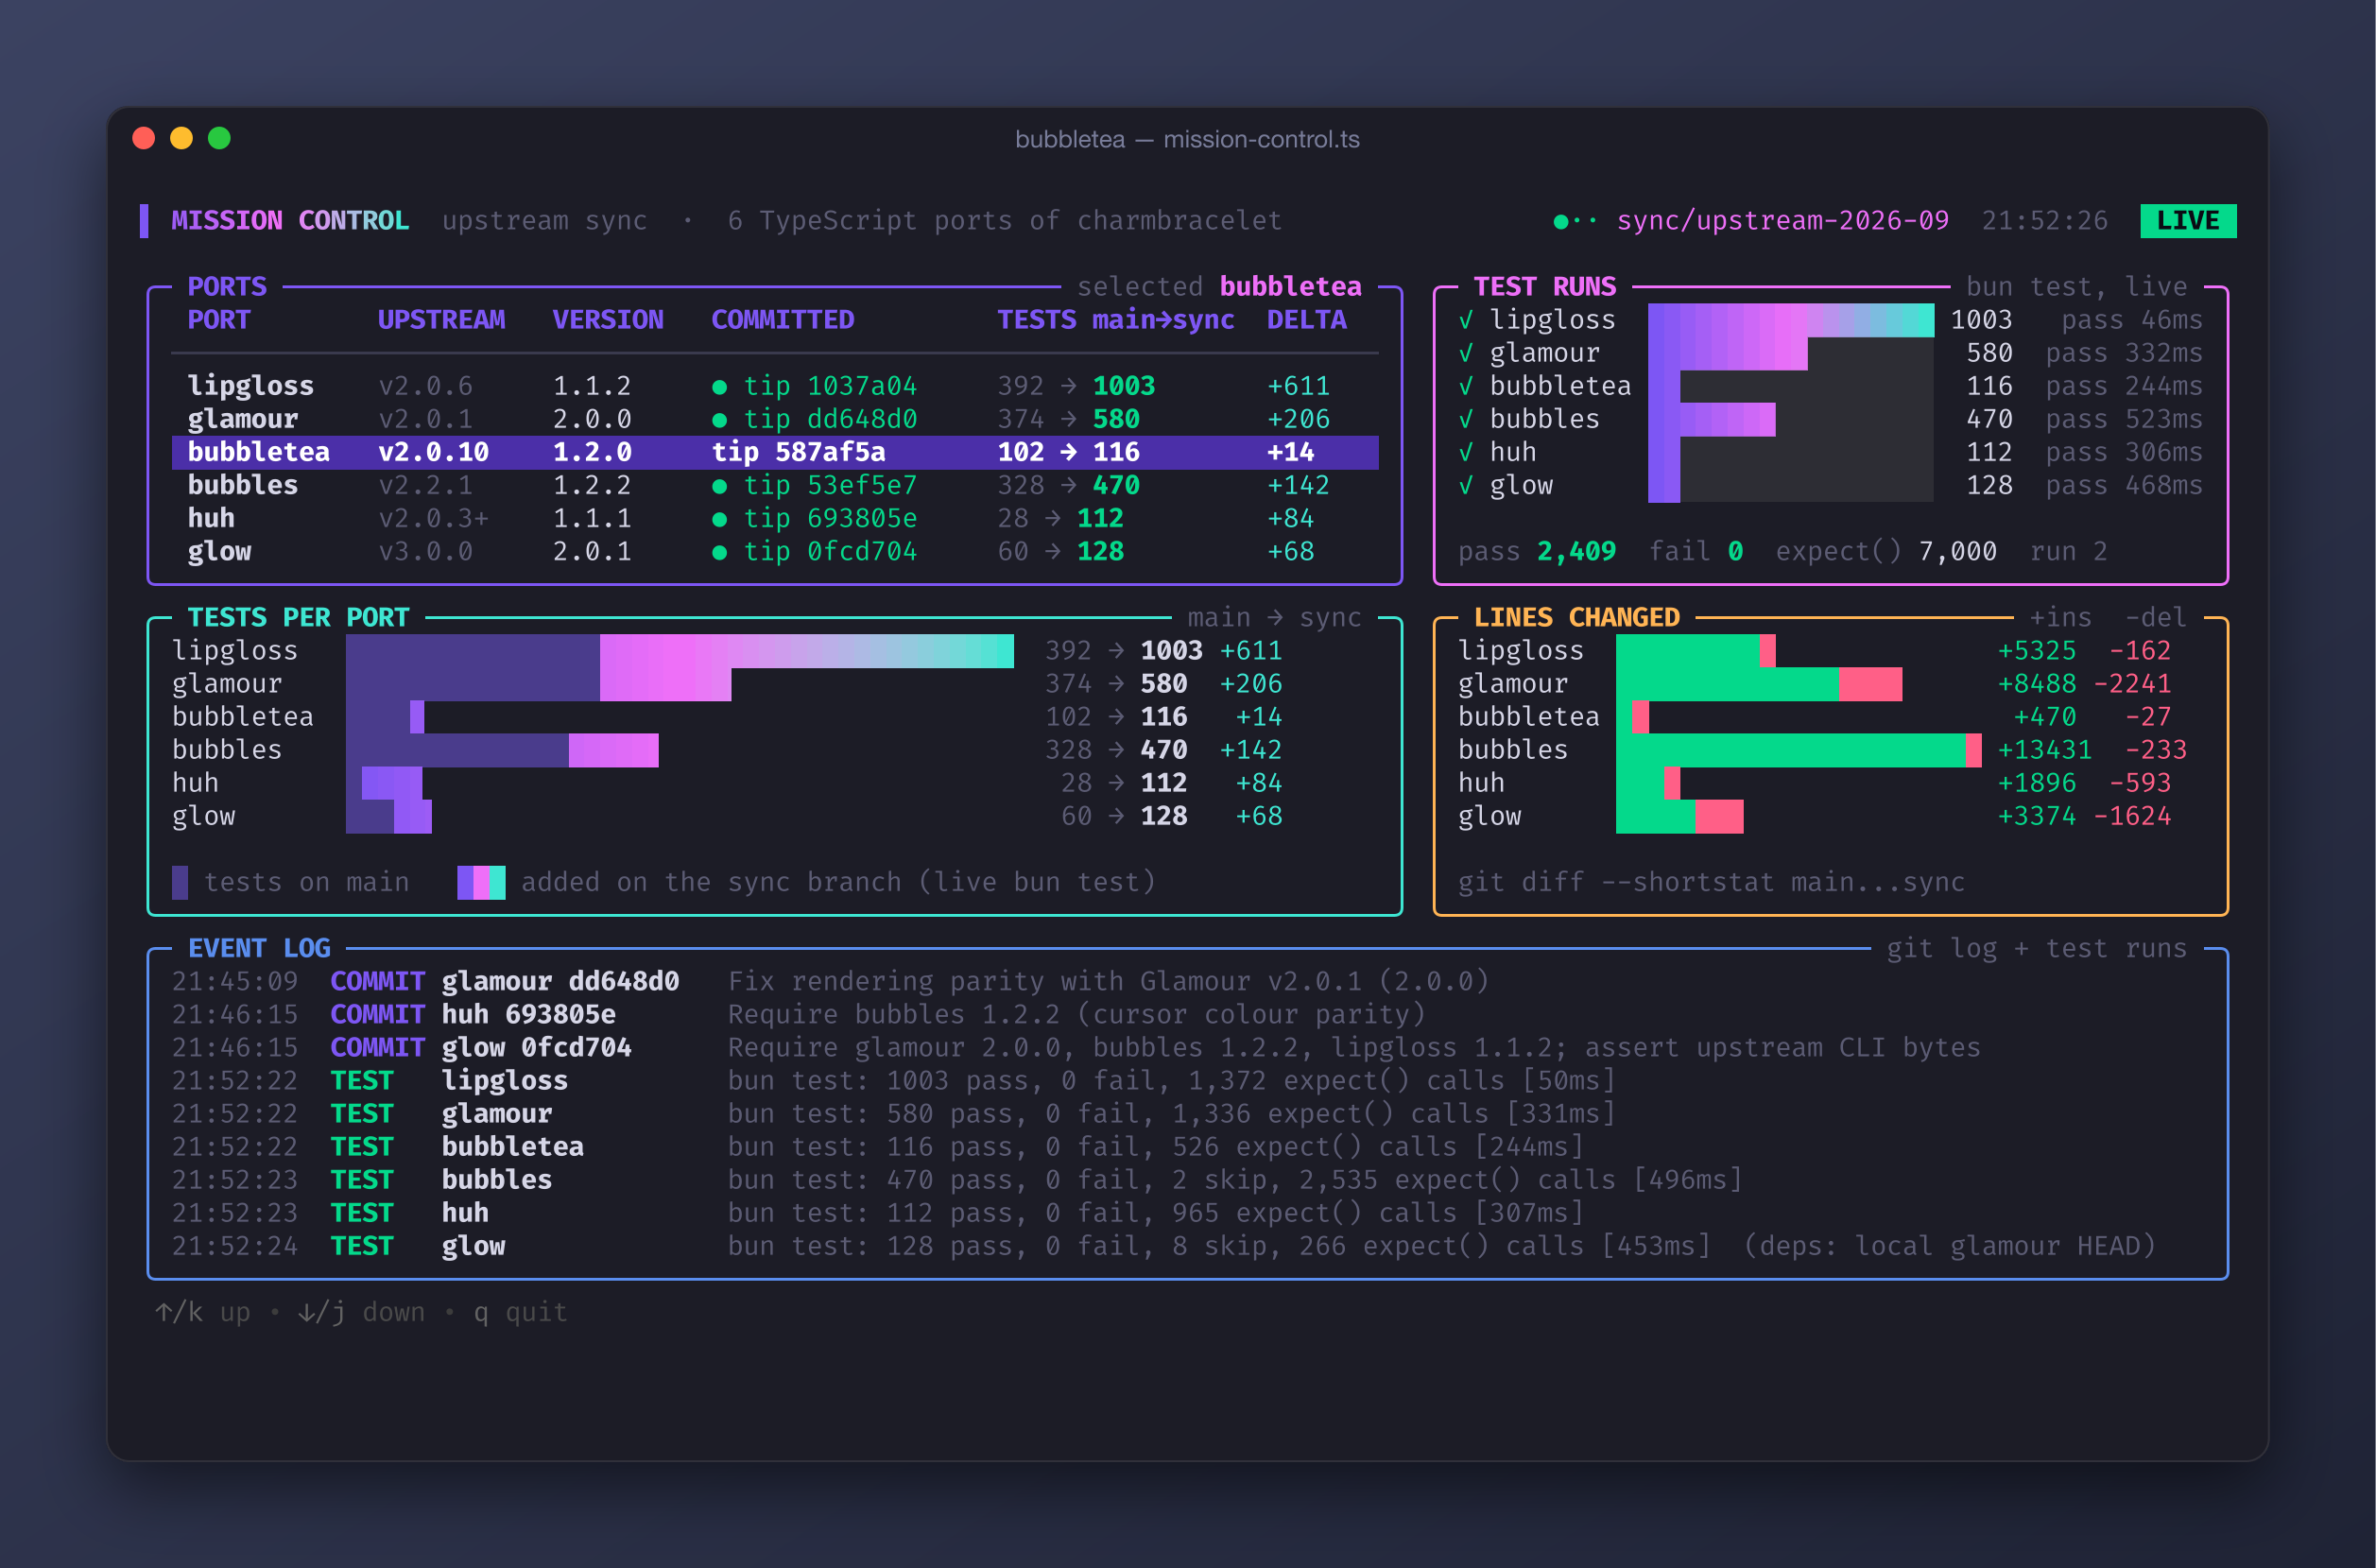Click the green dot beside tip 53ef5e7
Viewport: 2376px width, 1568px height.
[x=719, y=487]
